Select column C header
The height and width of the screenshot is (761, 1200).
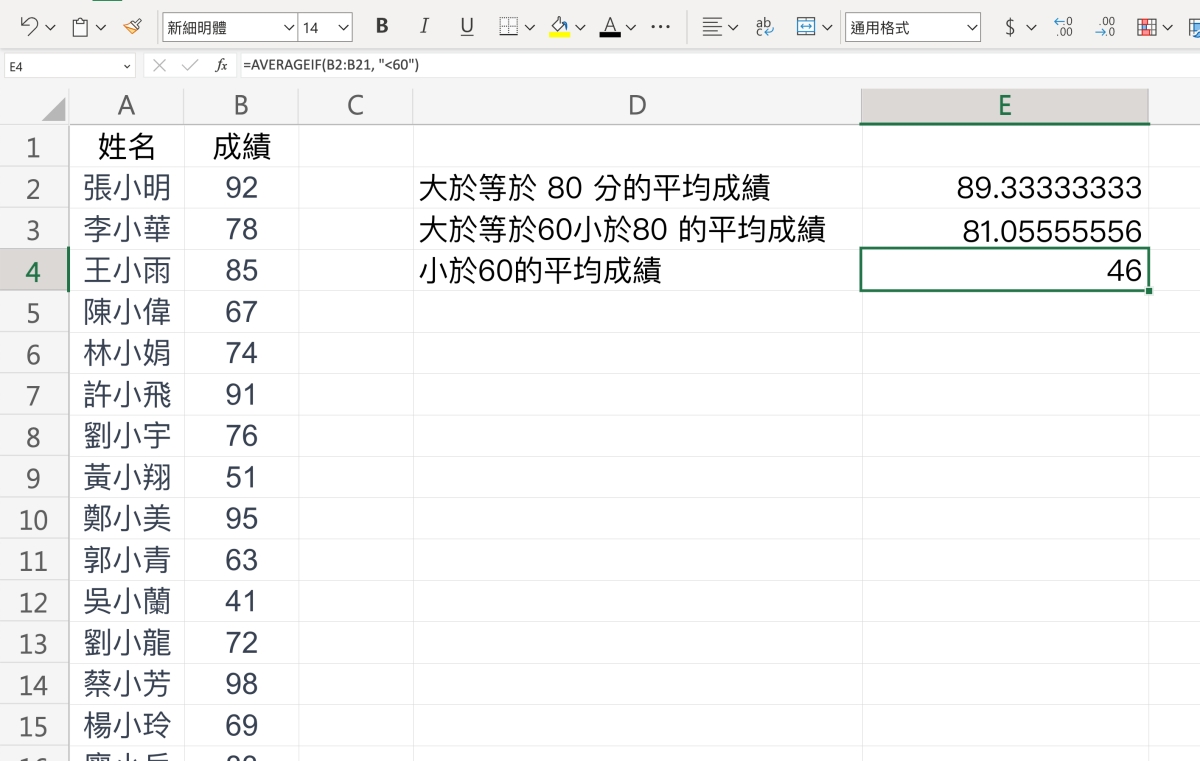point(355,106)
